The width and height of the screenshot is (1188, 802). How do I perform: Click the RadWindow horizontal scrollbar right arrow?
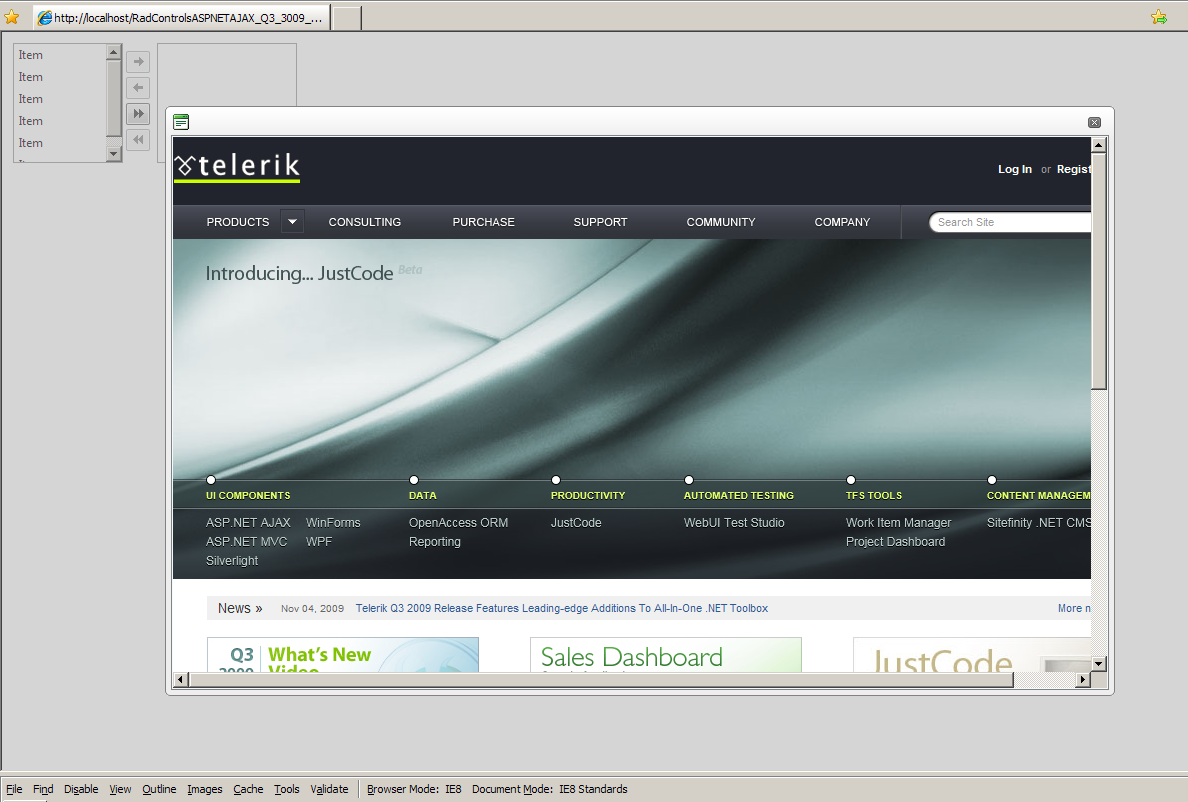[x=1083, y=679]
